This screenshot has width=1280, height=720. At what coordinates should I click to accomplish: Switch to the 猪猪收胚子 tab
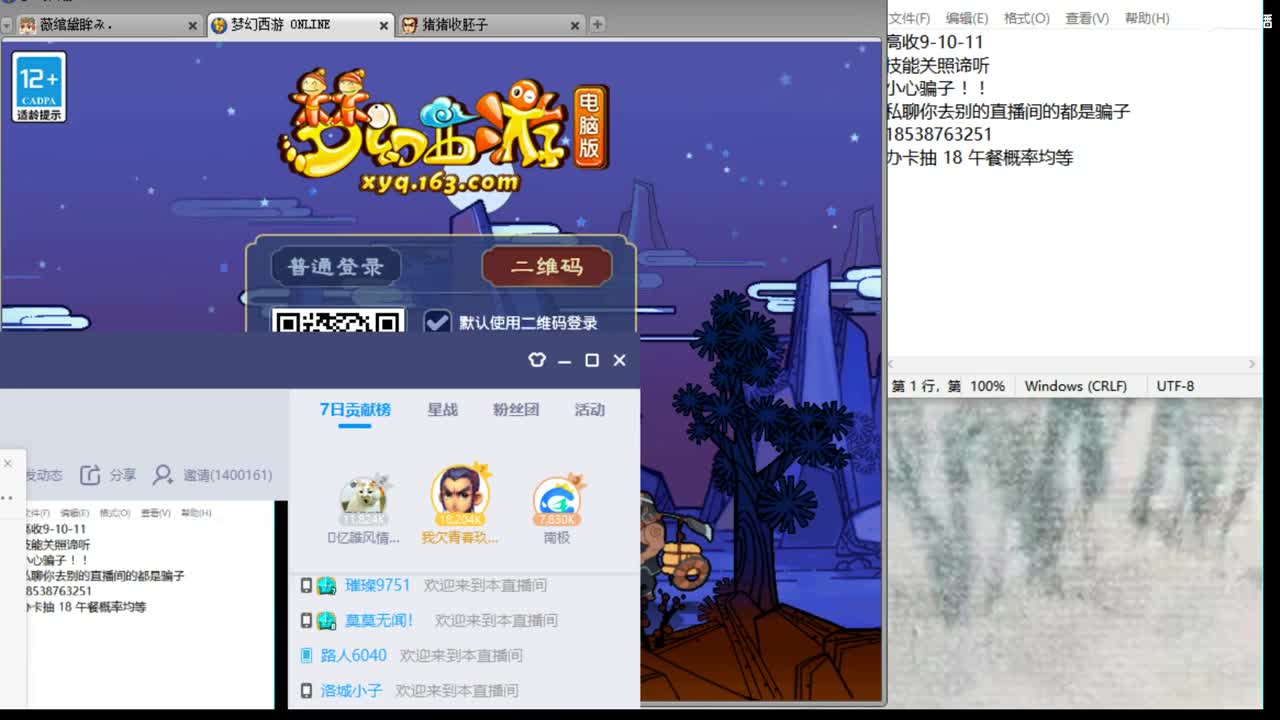(489, 25)
